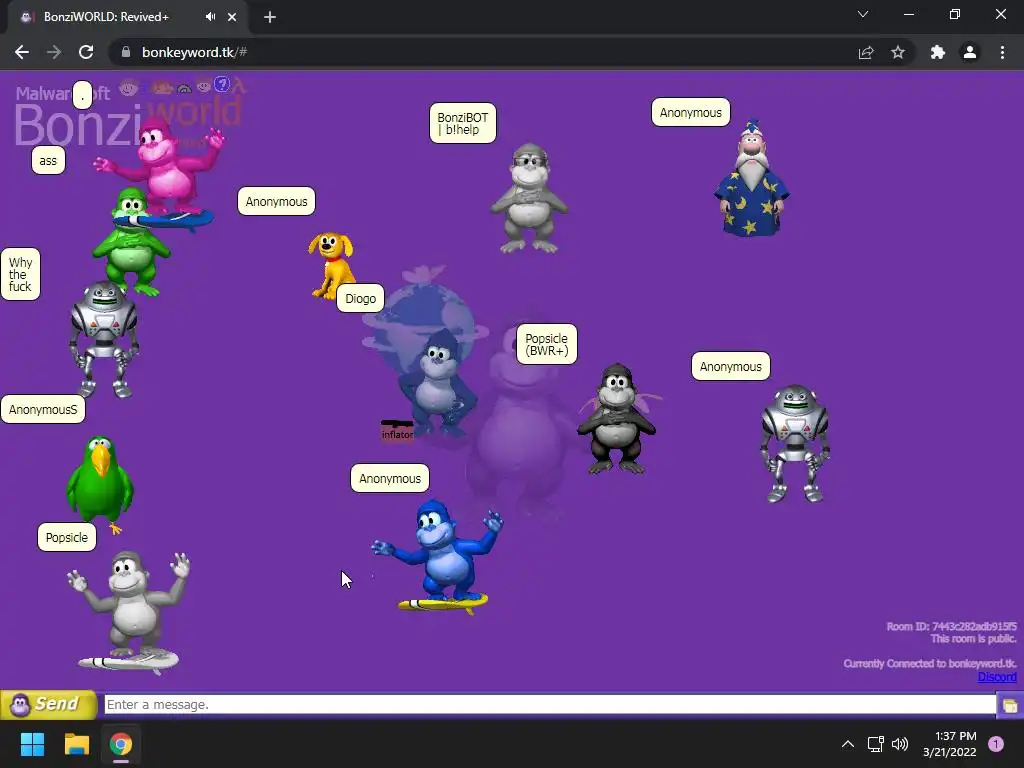Open the clock showing 1:37 PM
This screenshot has width=1024, height=768.
(x=950, y=744)
